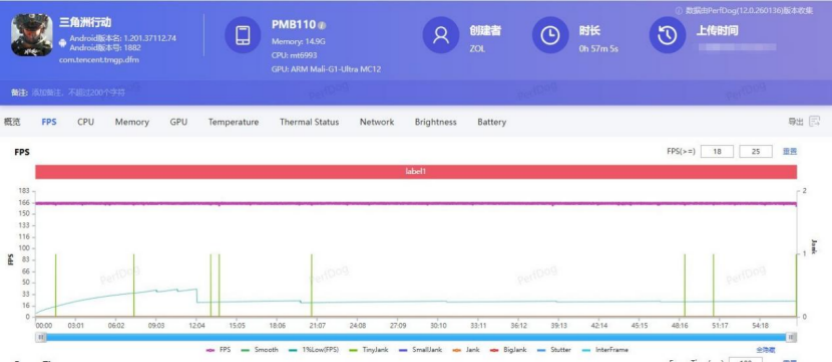
Task: Select the red label1 bar
Action: click(x=416, y=171)
